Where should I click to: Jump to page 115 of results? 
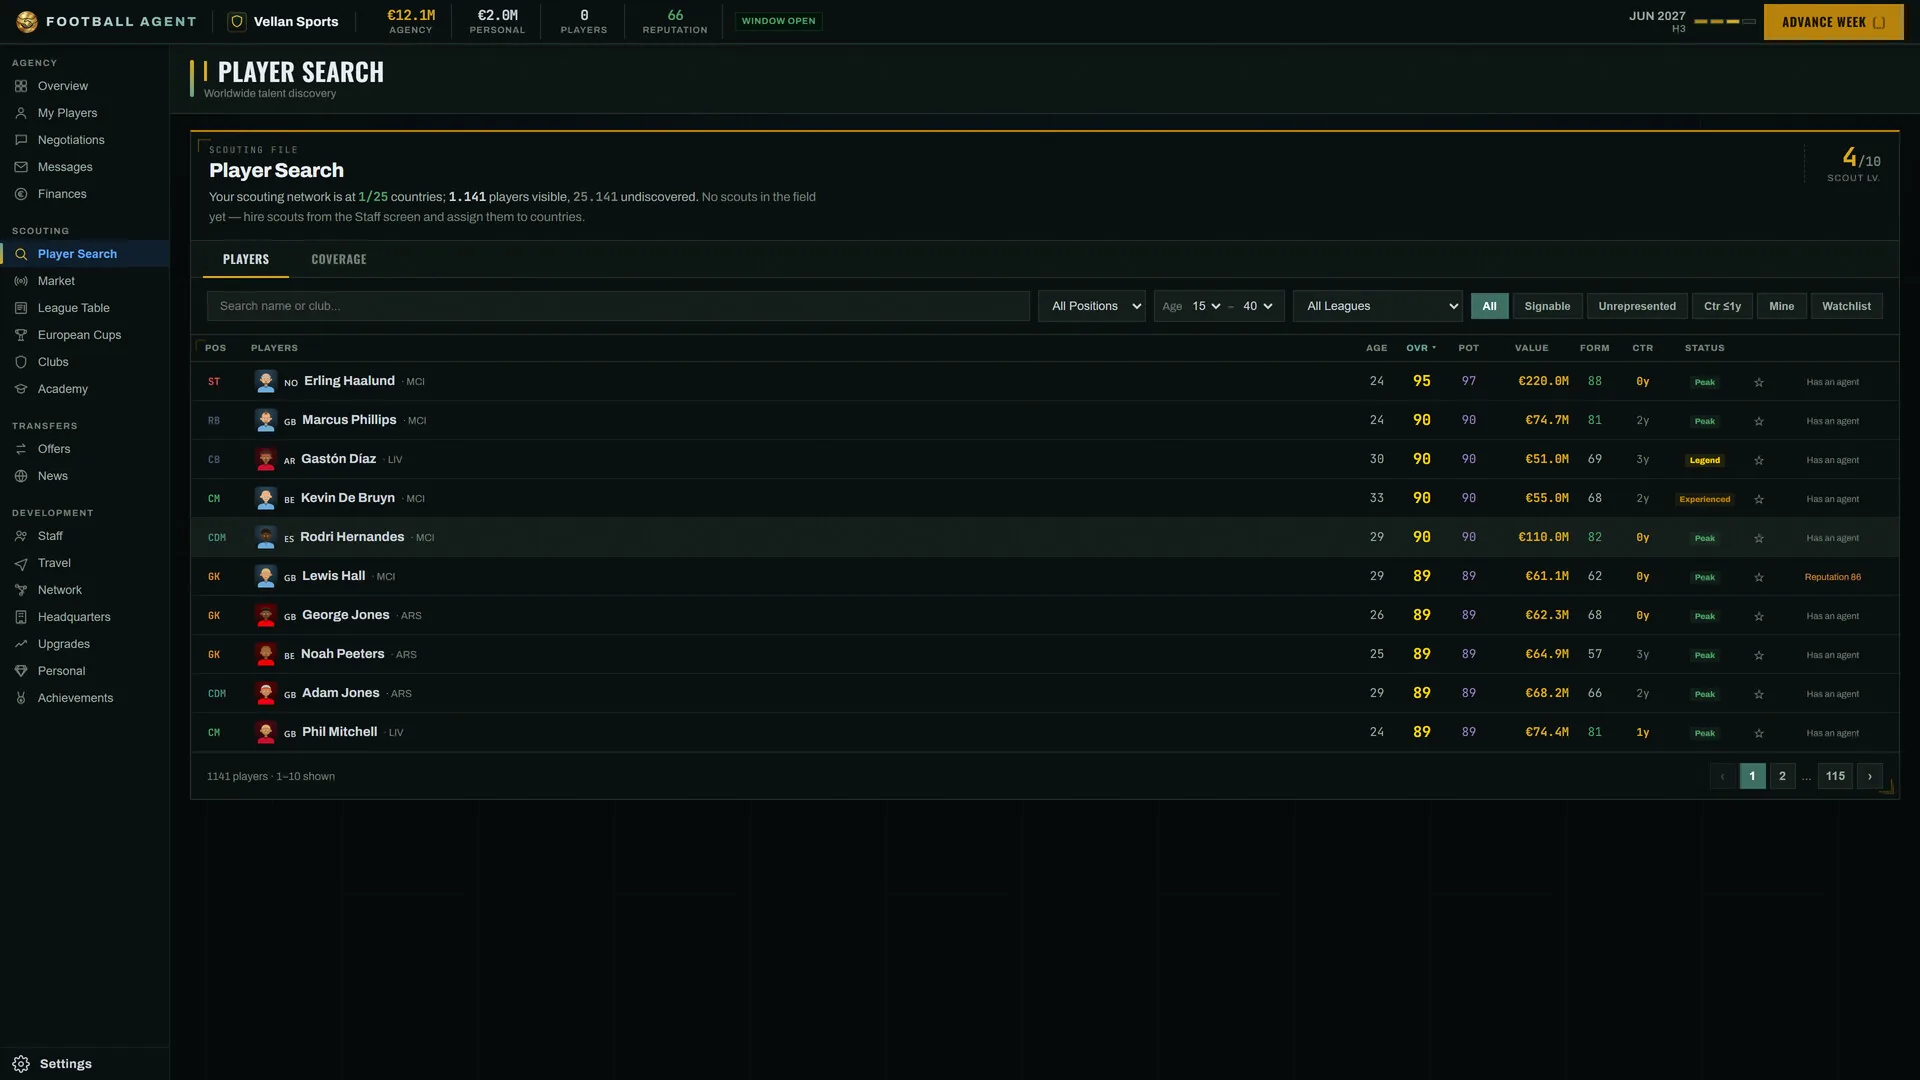pos(1835,776)
